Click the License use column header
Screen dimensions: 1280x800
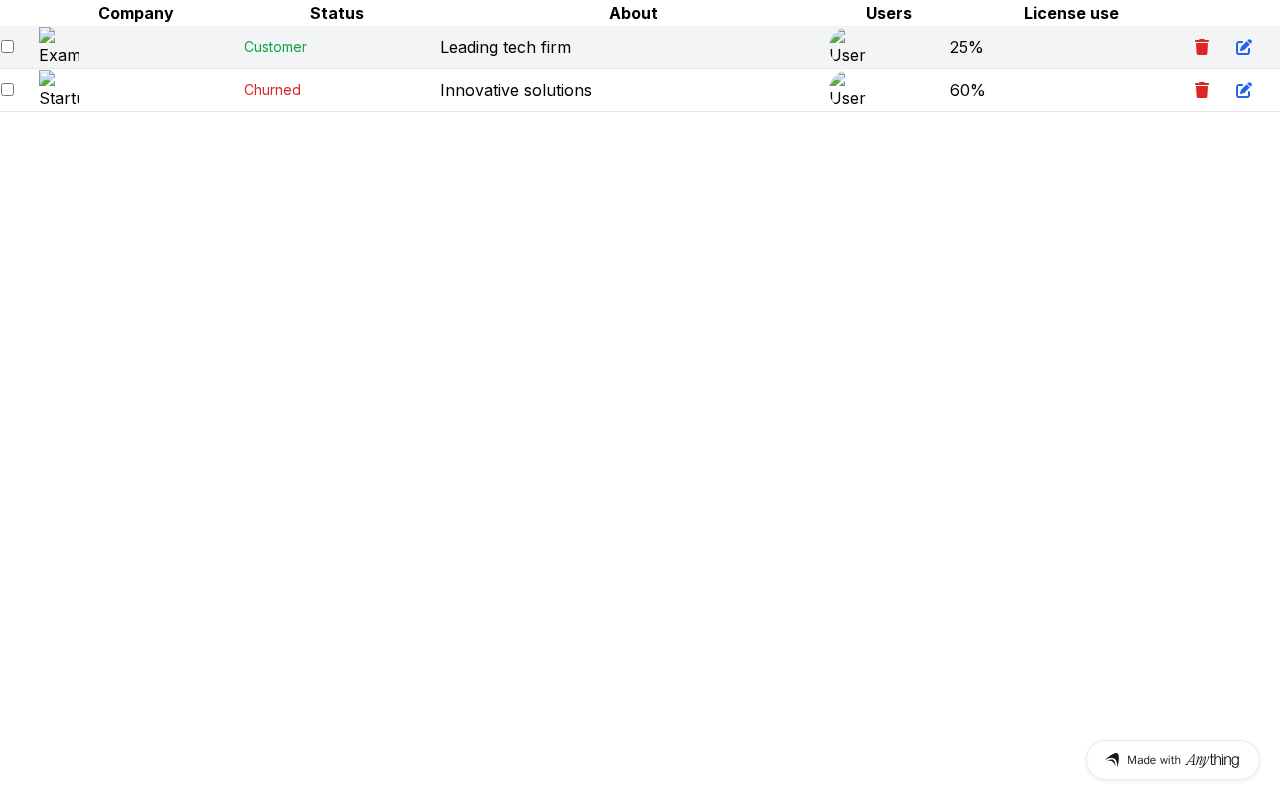pos(1071,13)
